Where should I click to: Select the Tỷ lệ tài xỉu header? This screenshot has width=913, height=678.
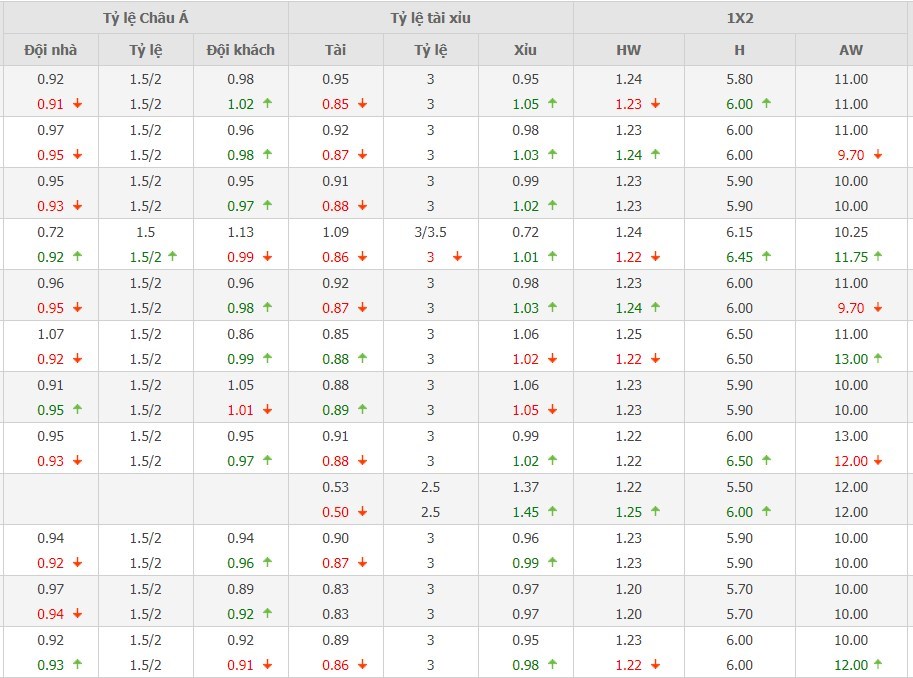[x=430, y=18]
